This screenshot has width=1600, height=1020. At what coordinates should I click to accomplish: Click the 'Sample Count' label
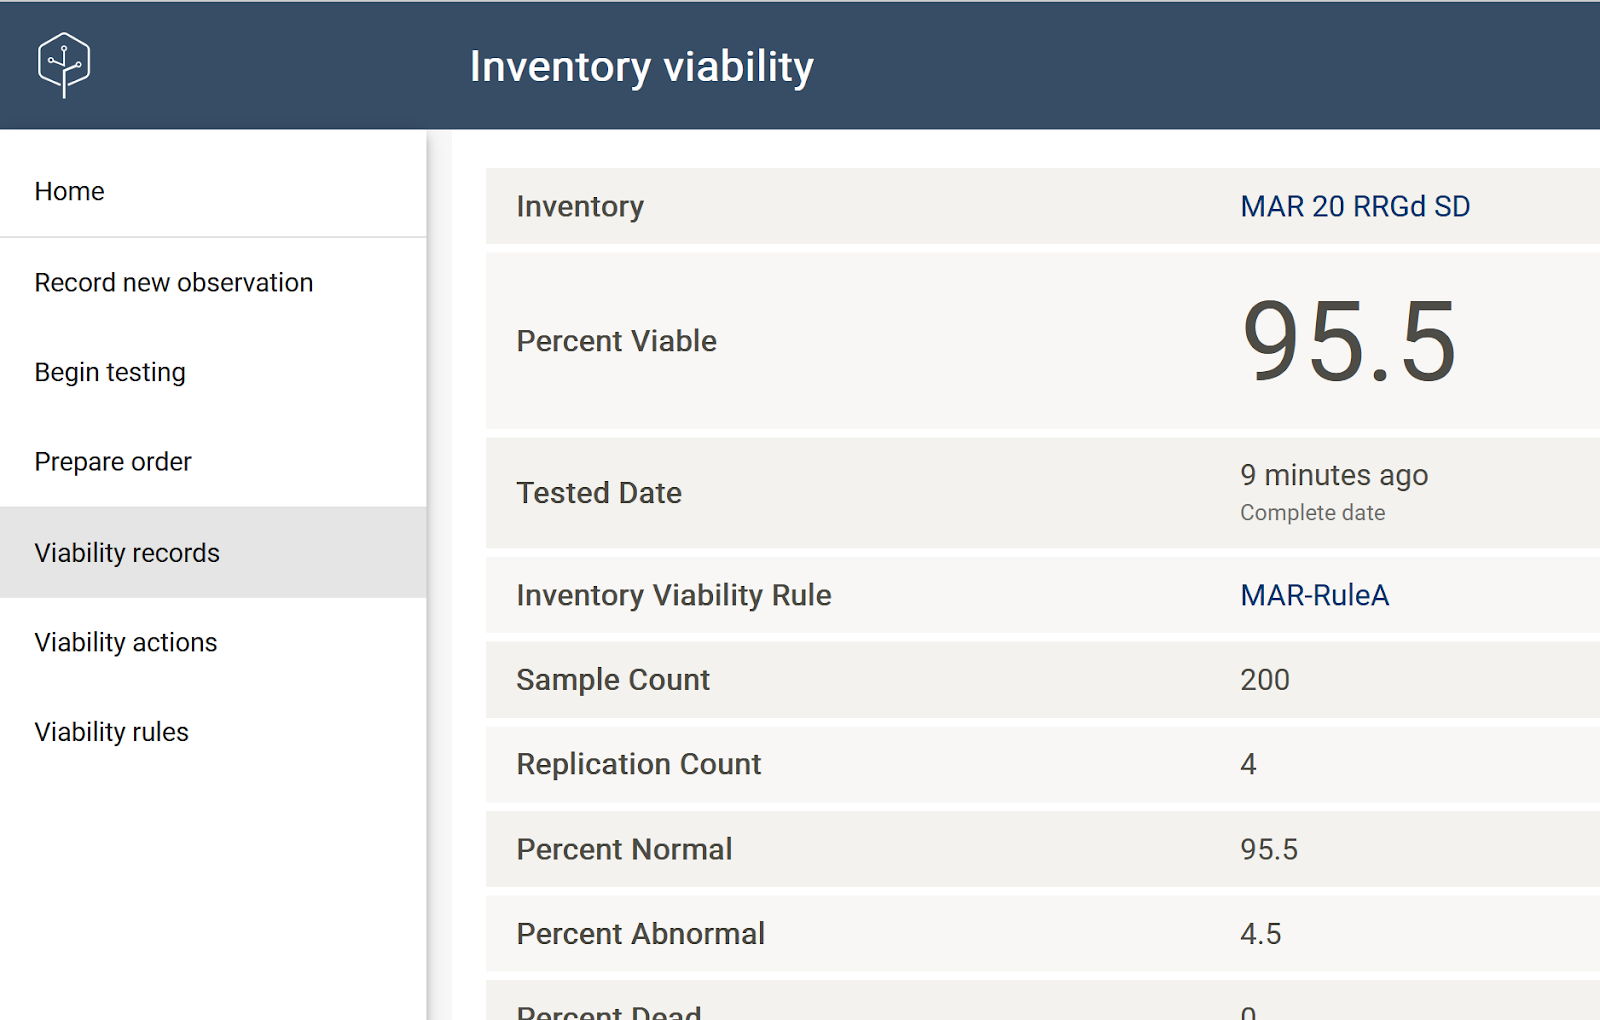613,680
